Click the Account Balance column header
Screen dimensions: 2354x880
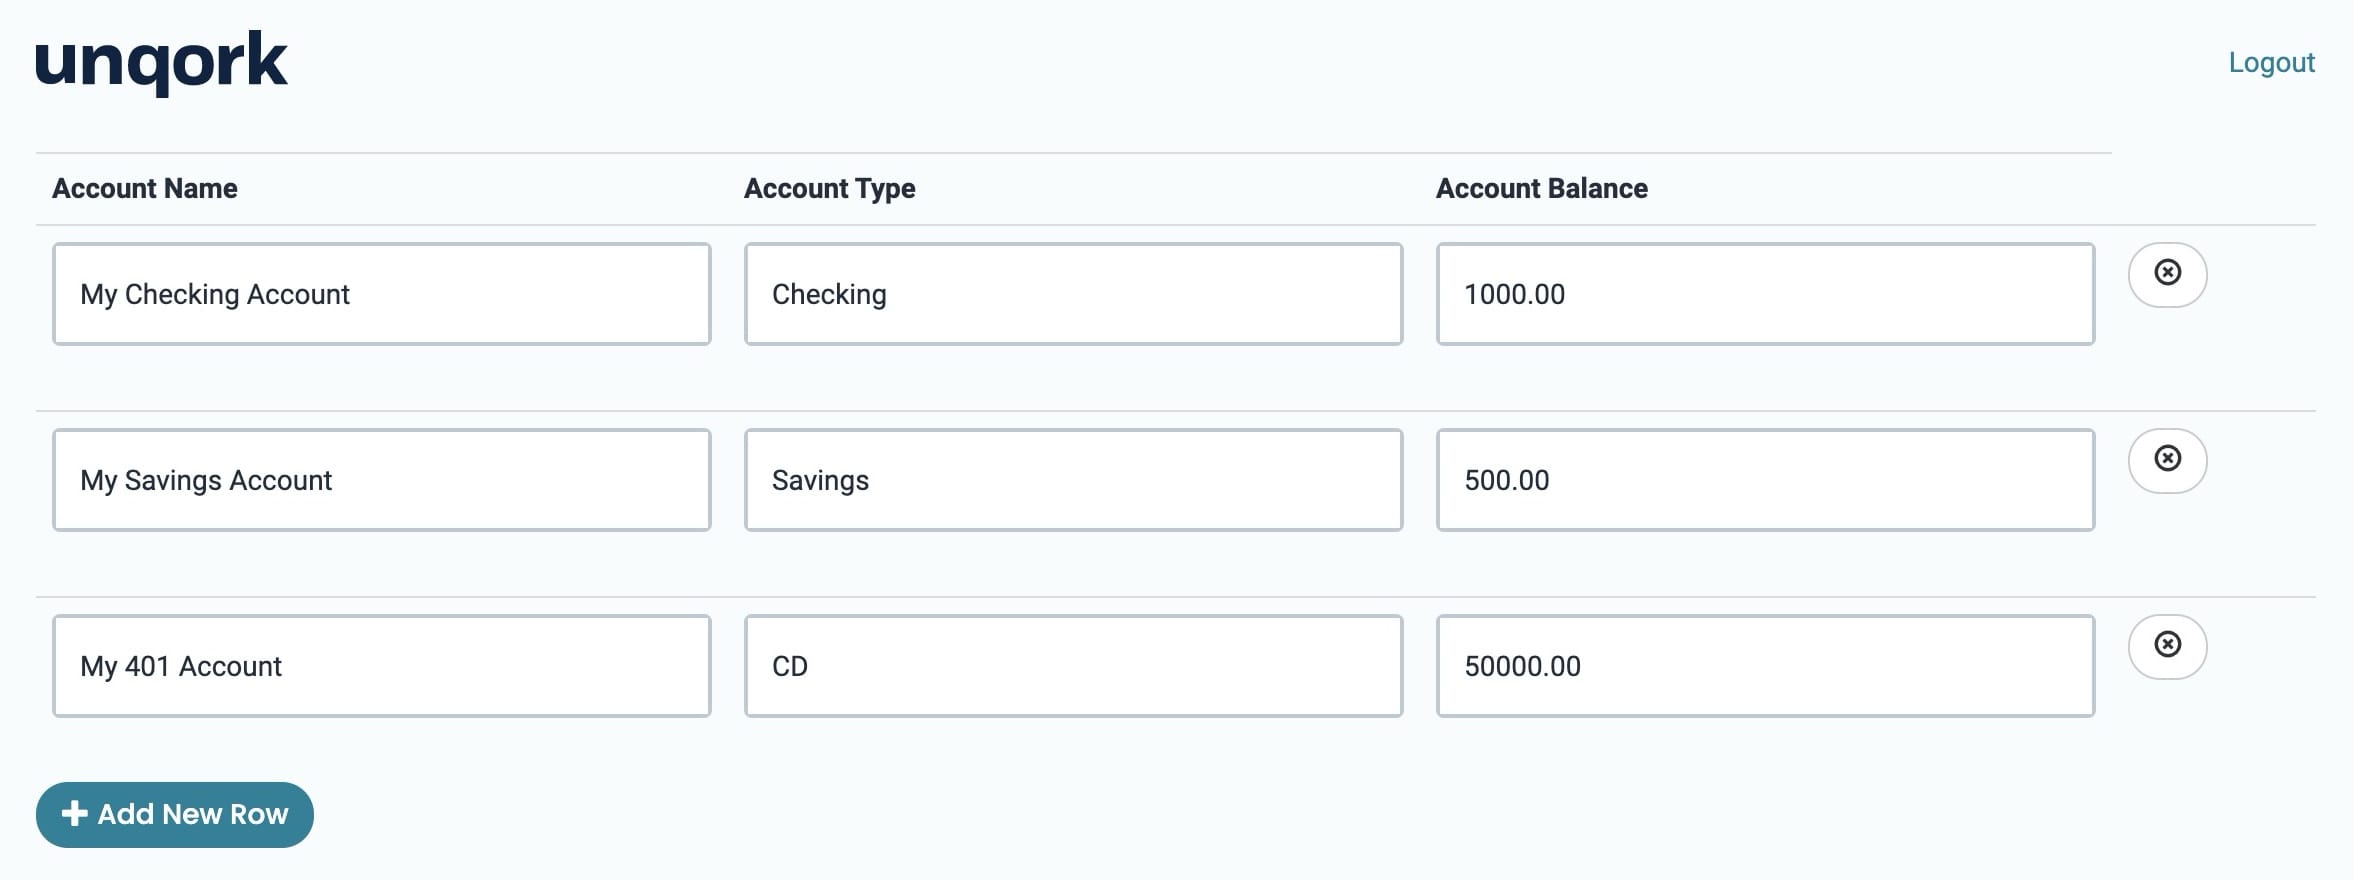pos(1542,188)
